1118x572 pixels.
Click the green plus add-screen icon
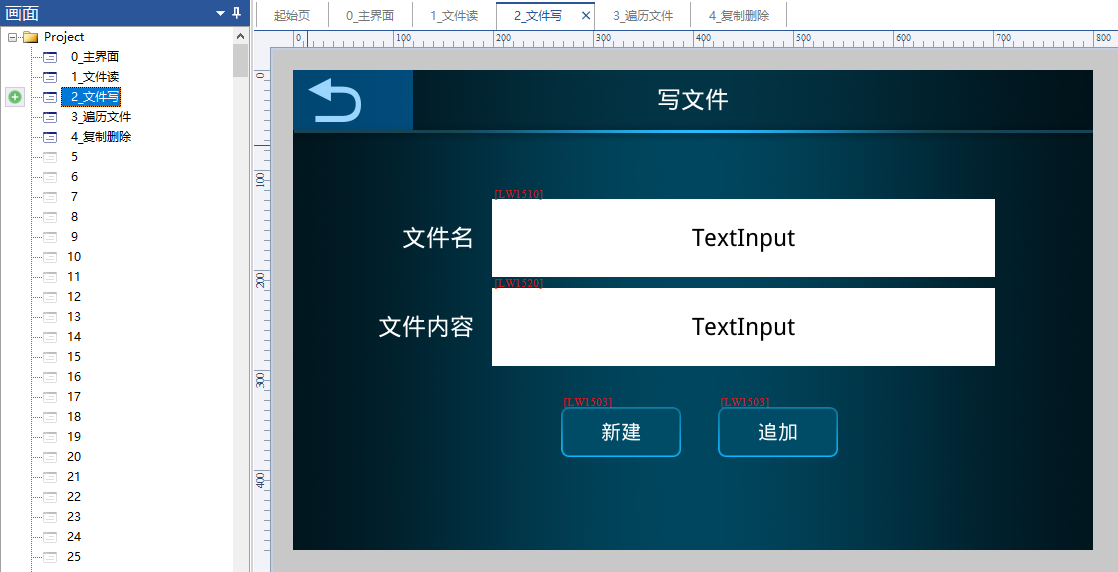coord(15,97)
